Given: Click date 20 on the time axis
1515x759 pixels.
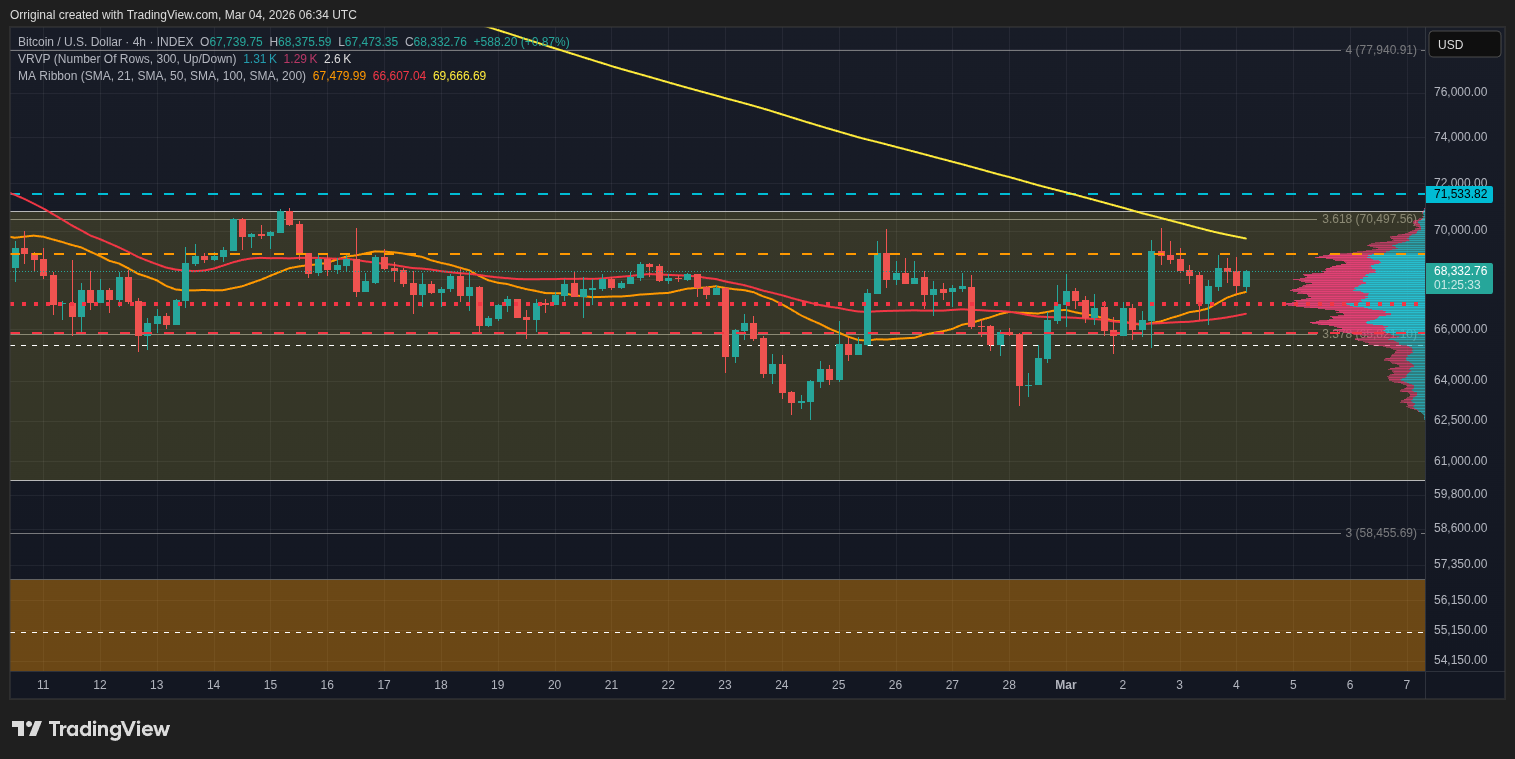Looking at the screenshot, I should pos(554,685).
